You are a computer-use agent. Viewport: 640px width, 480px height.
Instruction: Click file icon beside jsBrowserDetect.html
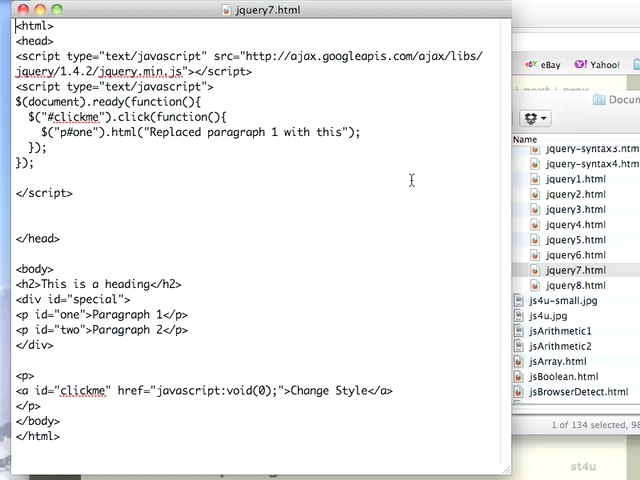518,391
